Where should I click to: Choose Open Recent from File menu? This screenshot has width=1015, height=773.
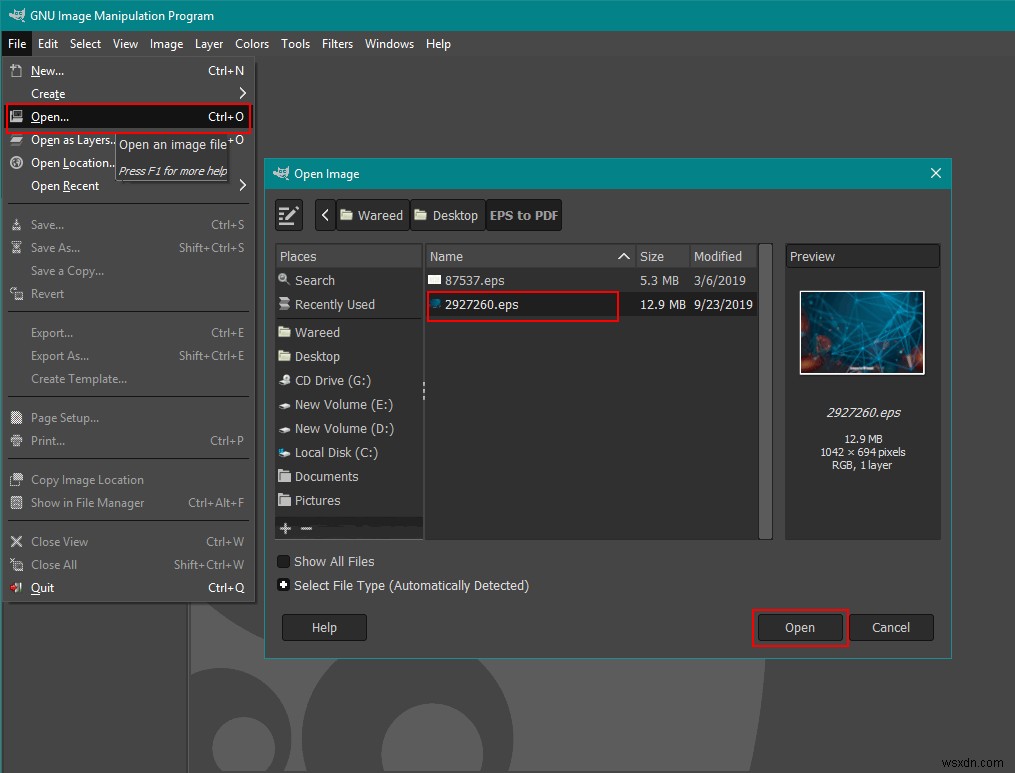point(65,186)
